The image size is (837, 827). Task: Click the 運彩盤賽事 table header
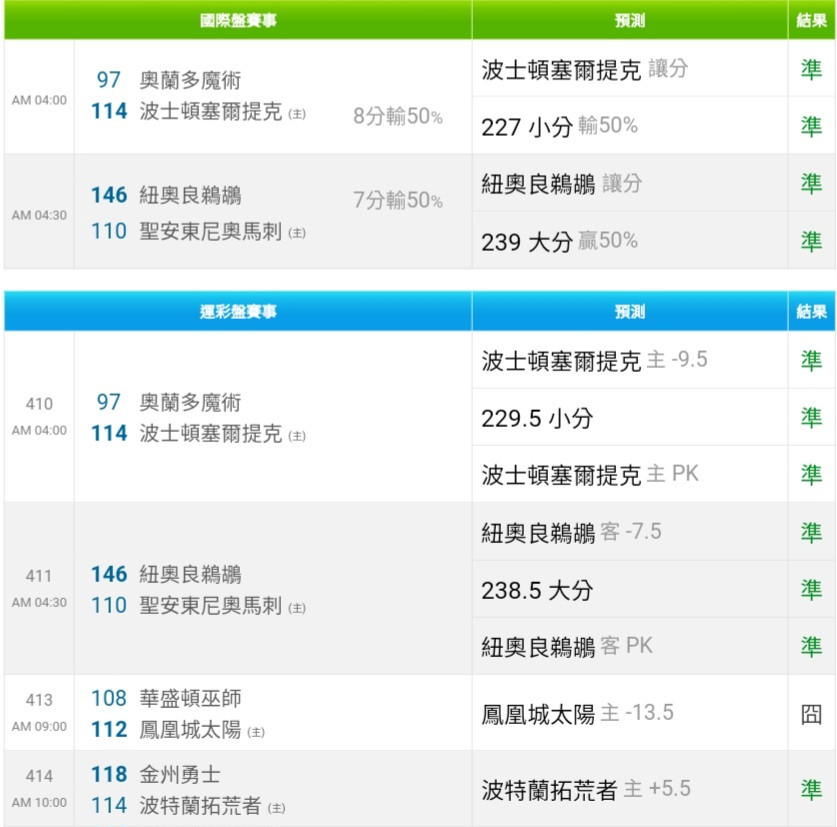coord(238,311)
